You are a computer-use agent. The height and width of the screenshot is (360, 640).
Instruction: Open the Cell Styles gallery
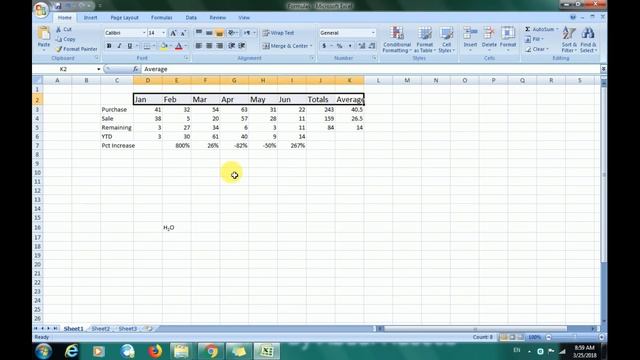(x=447, y=40)
